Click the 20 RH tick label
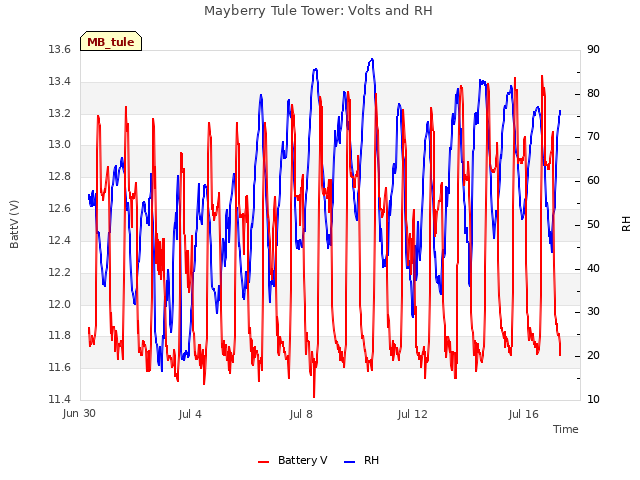The image size is (640, 480). [x=593, y=356]
